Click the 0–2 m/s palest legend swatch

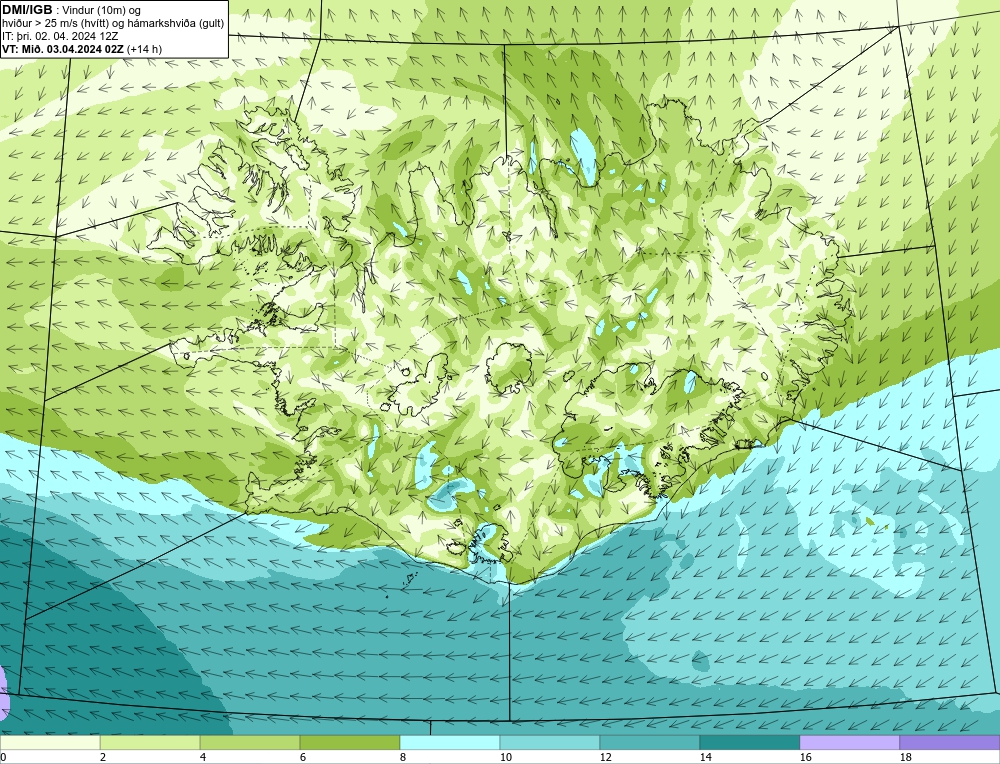coord(50,743)
